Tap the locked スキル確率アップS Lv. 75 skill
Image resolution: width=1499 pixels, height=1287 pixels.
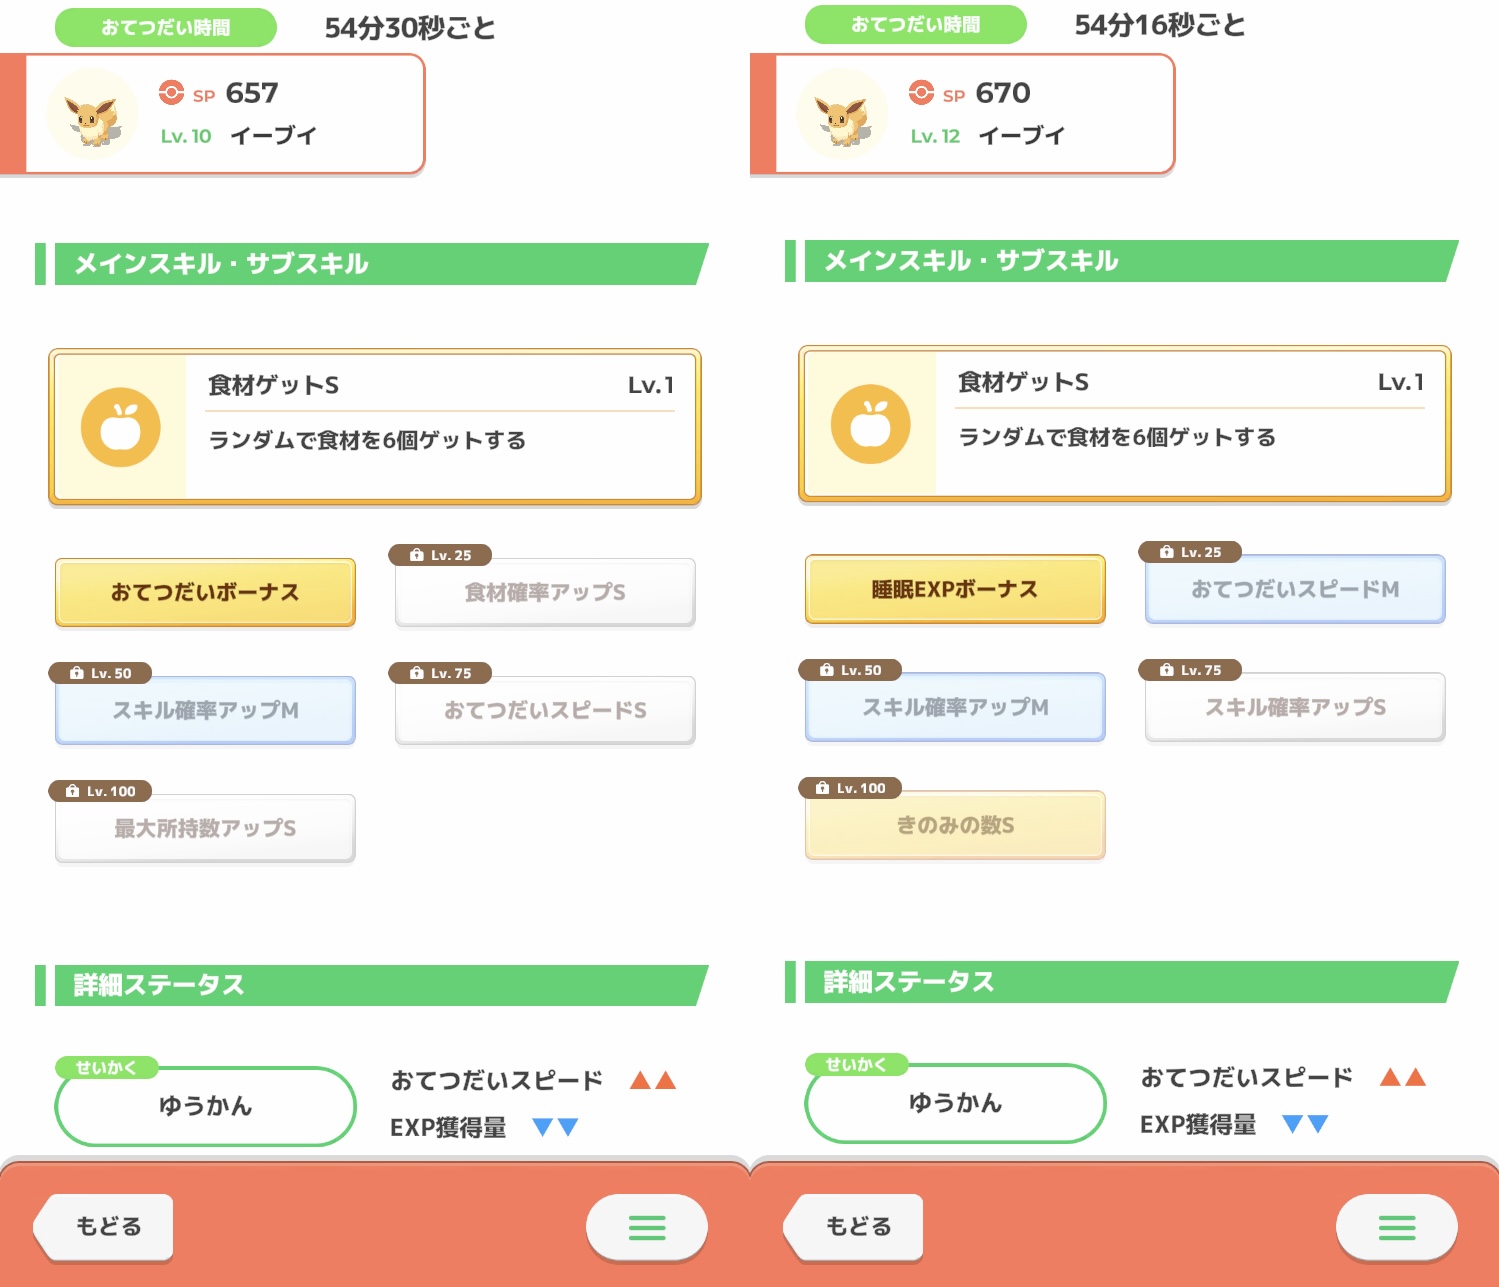click(1295, 707)
